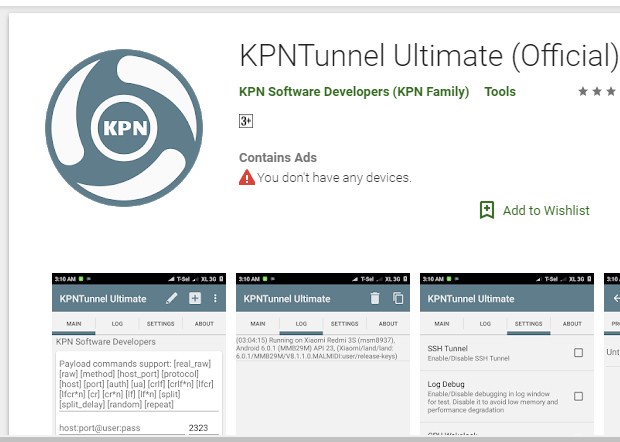Click the SSH Tunnel setting label
The height and width of the screenshot is (442, 620).
tap(447, 348)
